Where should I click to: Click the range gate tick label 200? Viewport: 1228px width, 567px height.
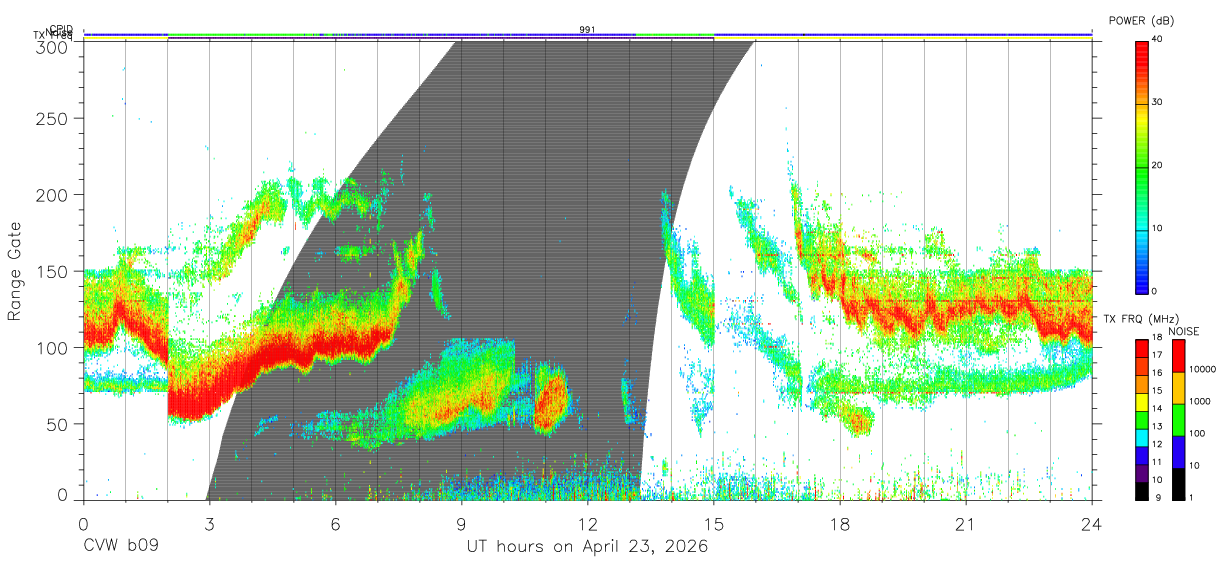[54, 194]
